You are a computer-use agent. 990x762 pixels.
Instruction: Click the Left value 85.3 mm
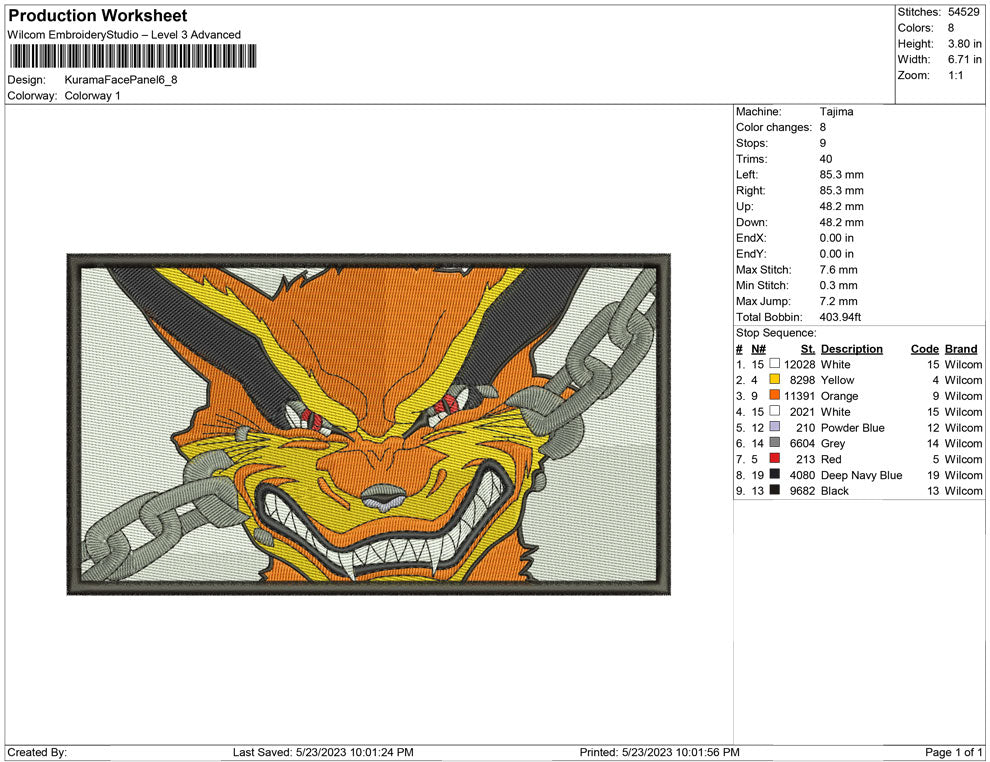point(842,174)
